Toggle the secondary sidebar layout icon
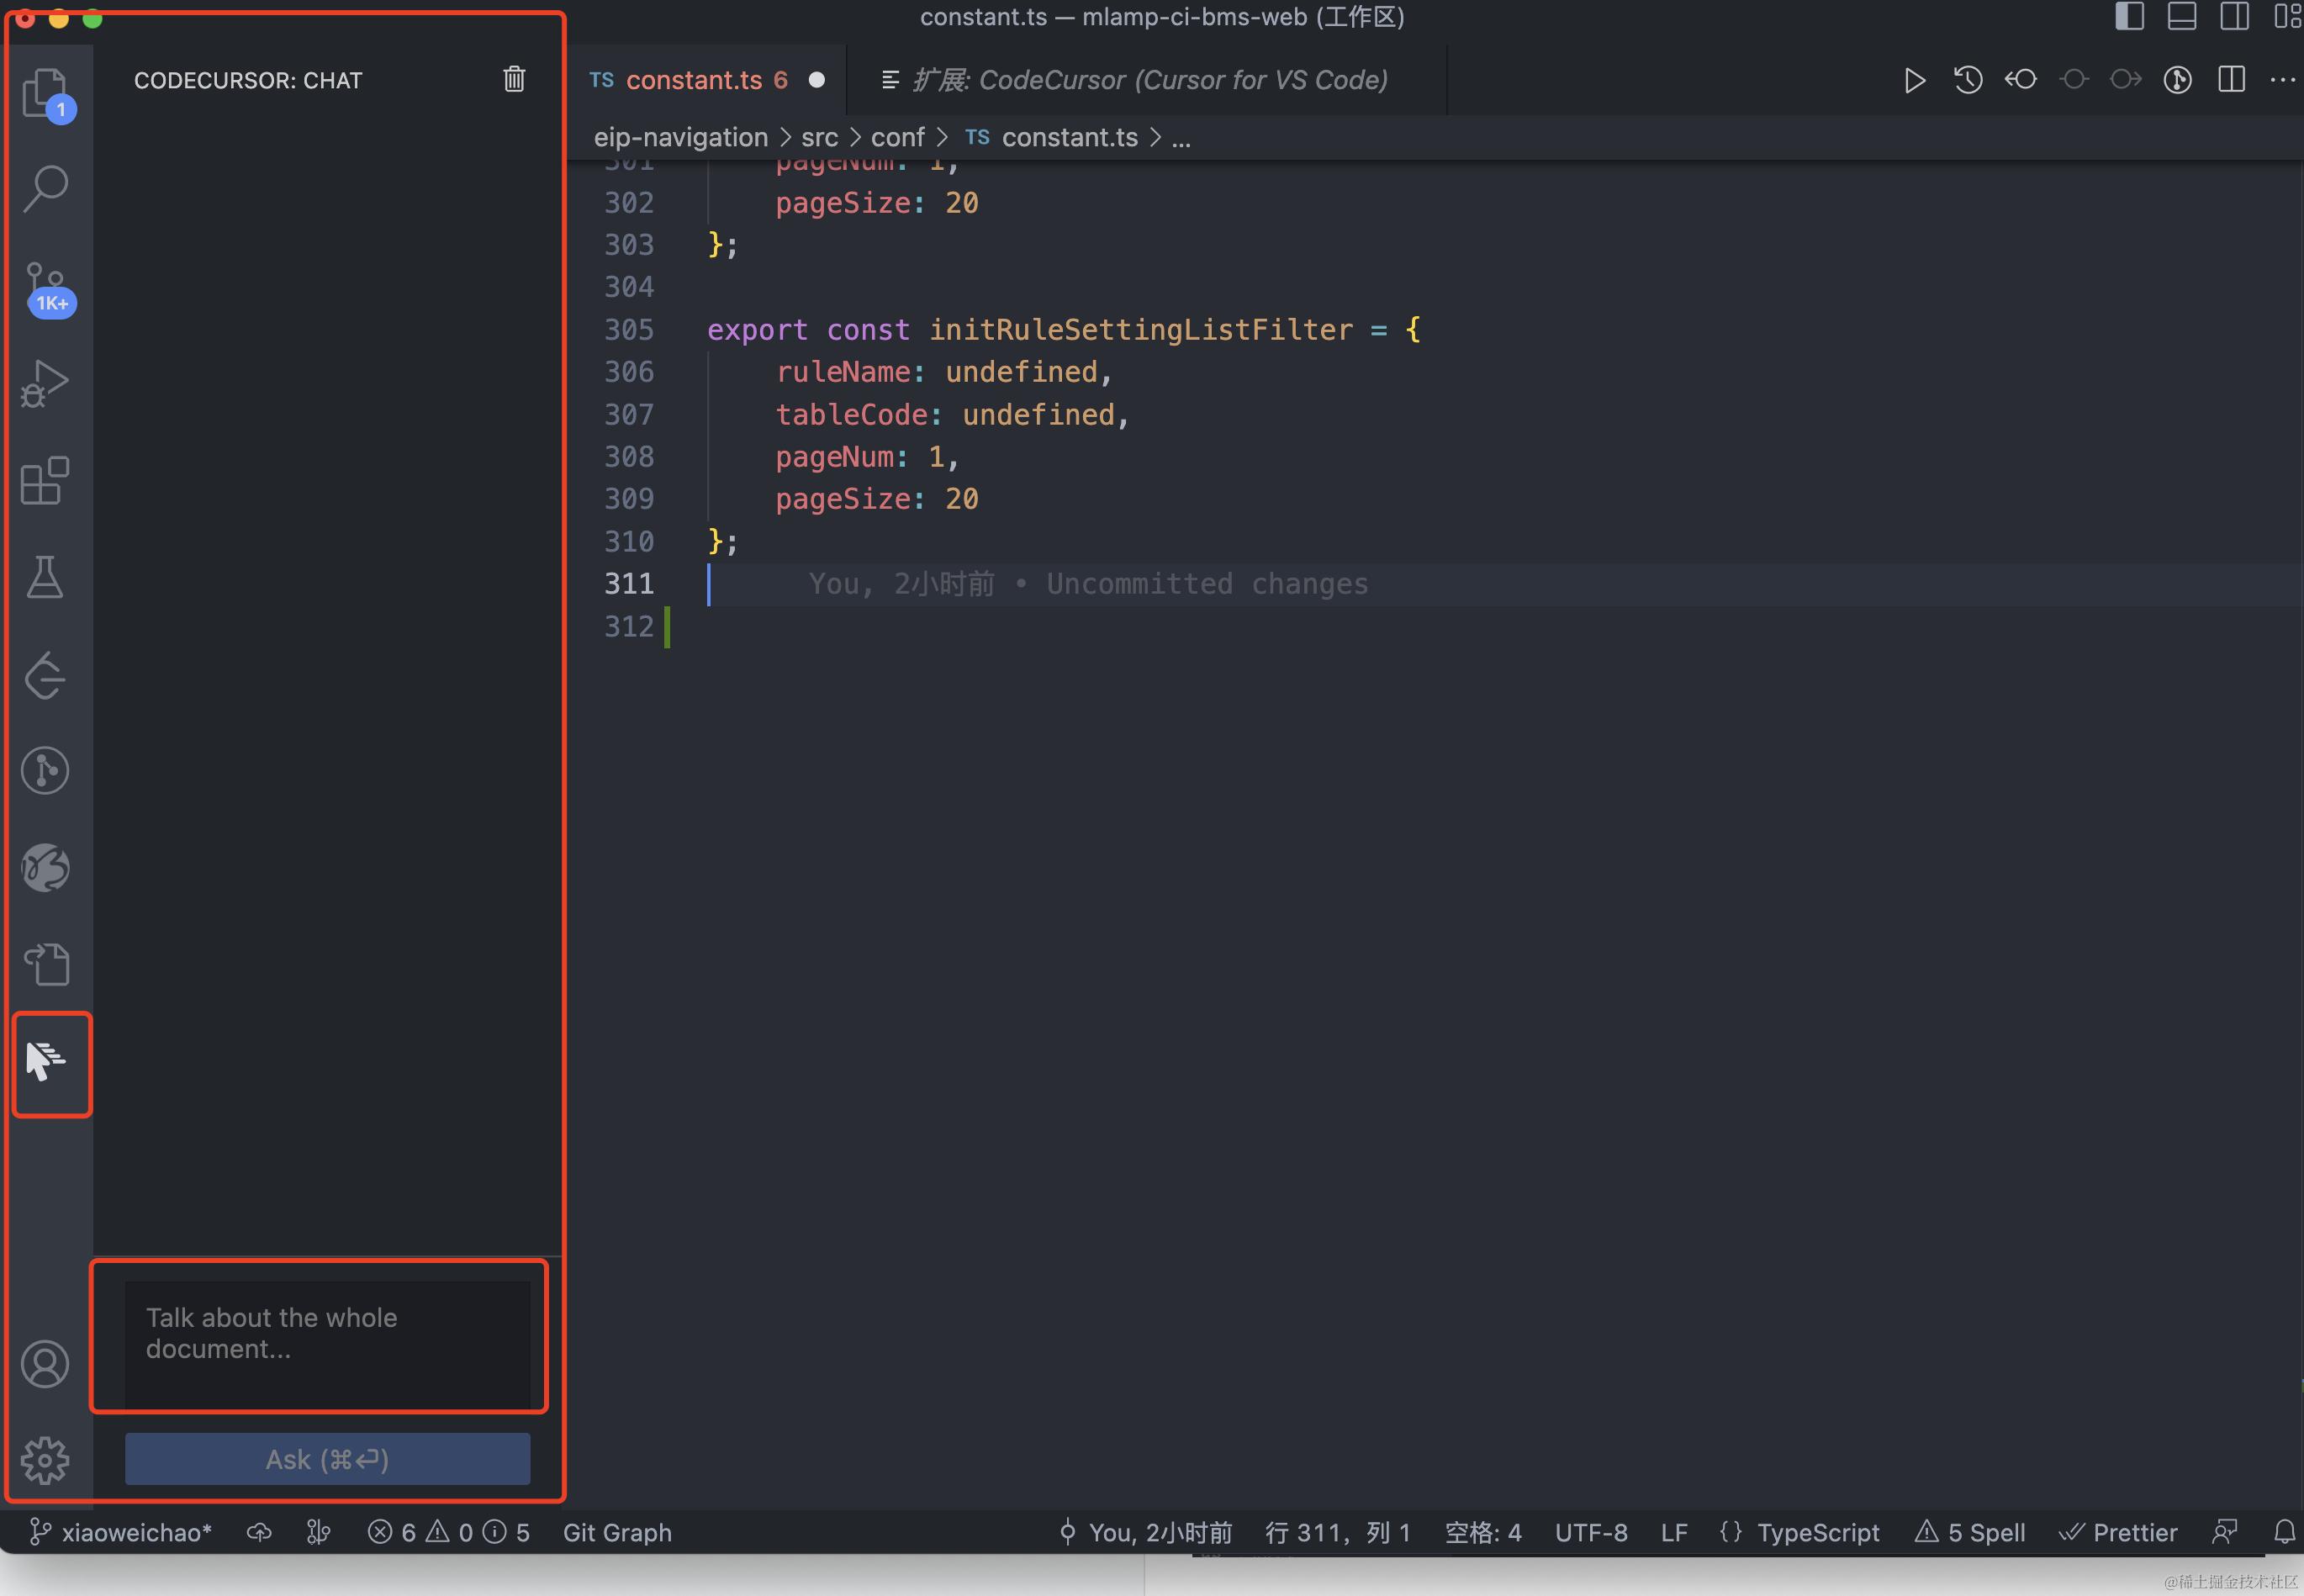 tap(2233, 16)
